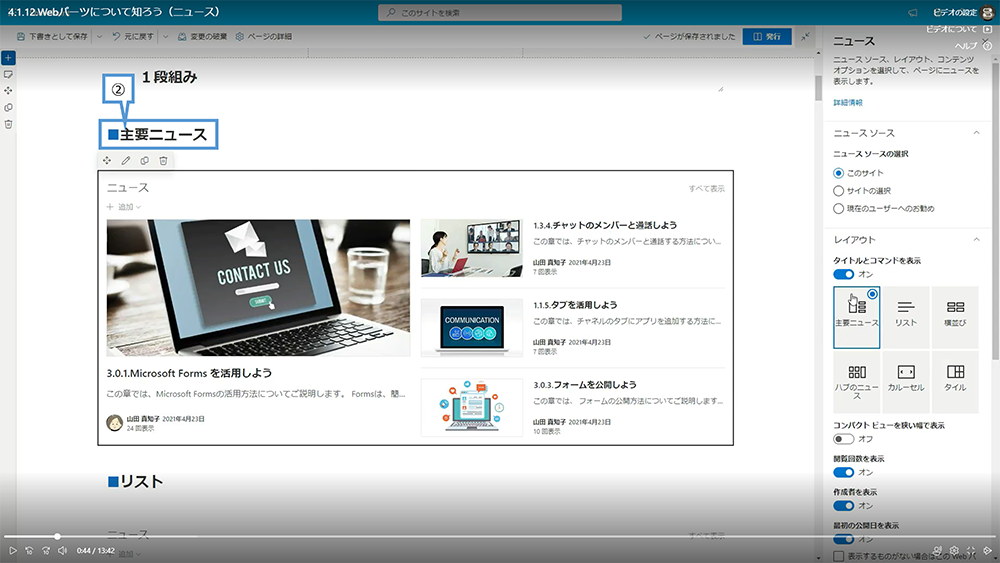
Task: Select the 主要ニュース layout
Action: [x=857, y=317]
